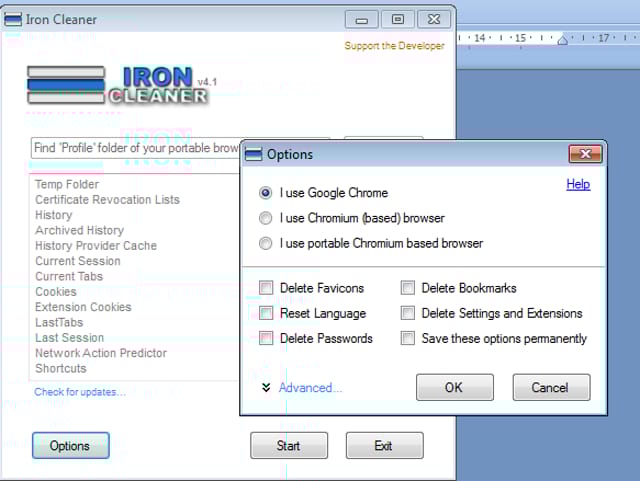640x481 pixels.
Task: Open the Options button in Iron Cleaner
Action: pyautogui.click(x=71, y=445)
